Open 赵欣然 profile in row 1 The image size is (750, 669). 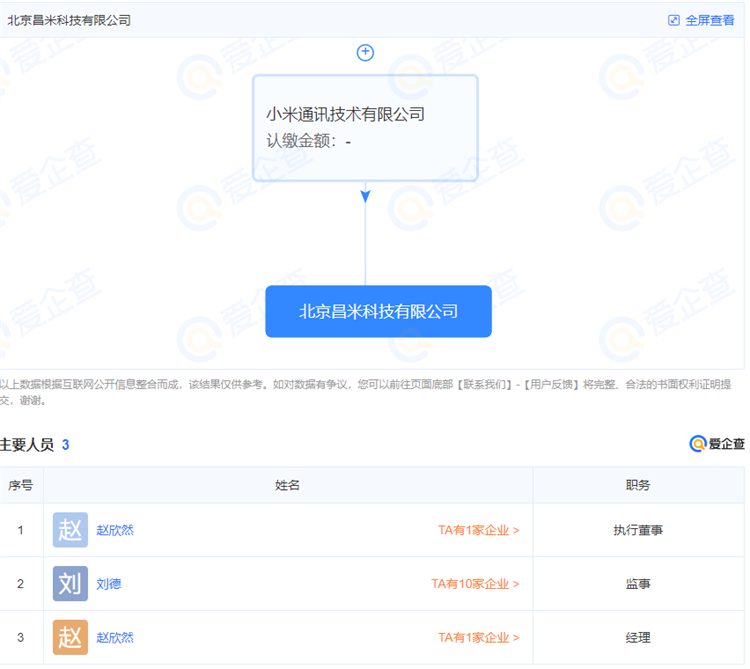pos(115,530)
